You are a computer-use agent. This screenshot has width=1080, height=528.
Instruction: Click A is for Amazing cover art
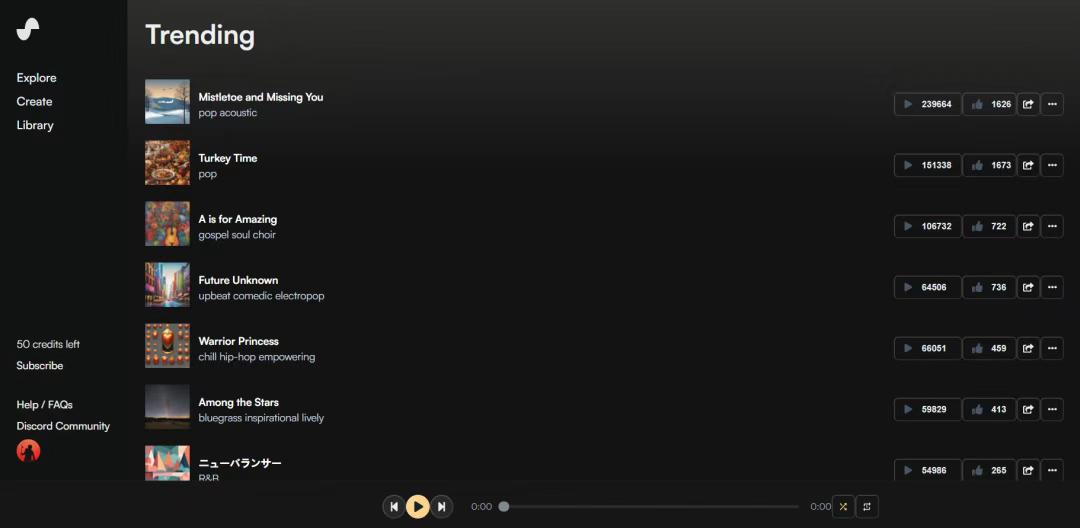[x=167, y=224]
